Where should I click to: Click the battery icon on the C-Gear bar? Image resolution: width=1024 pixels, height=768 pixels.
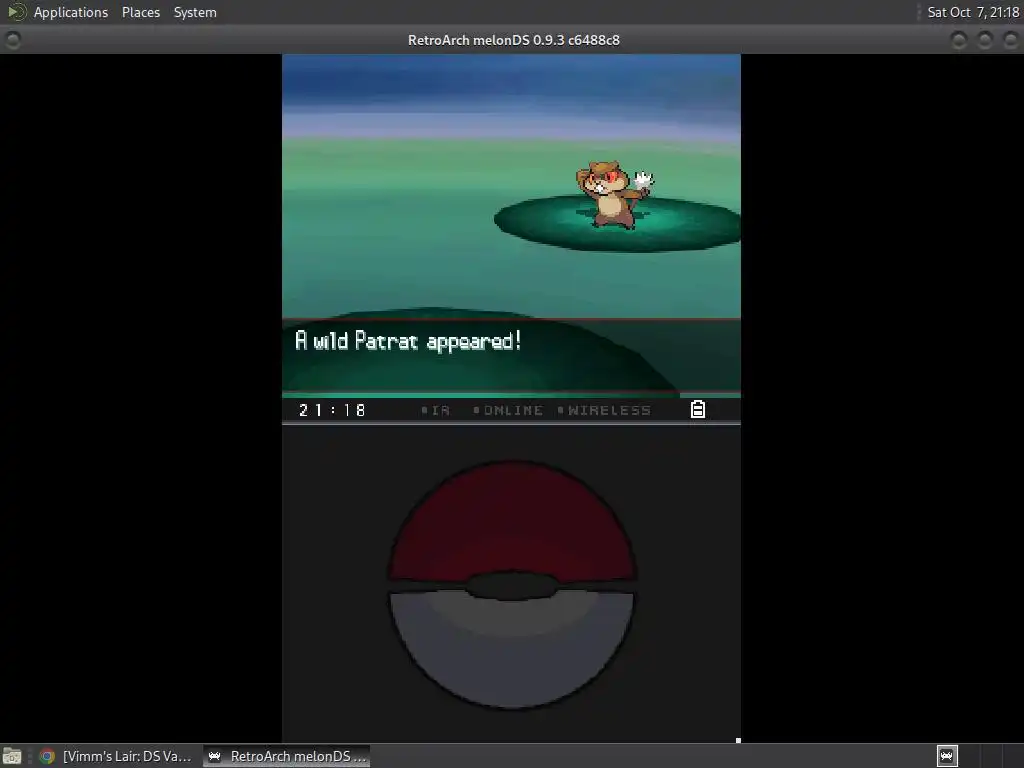[698, 409]
